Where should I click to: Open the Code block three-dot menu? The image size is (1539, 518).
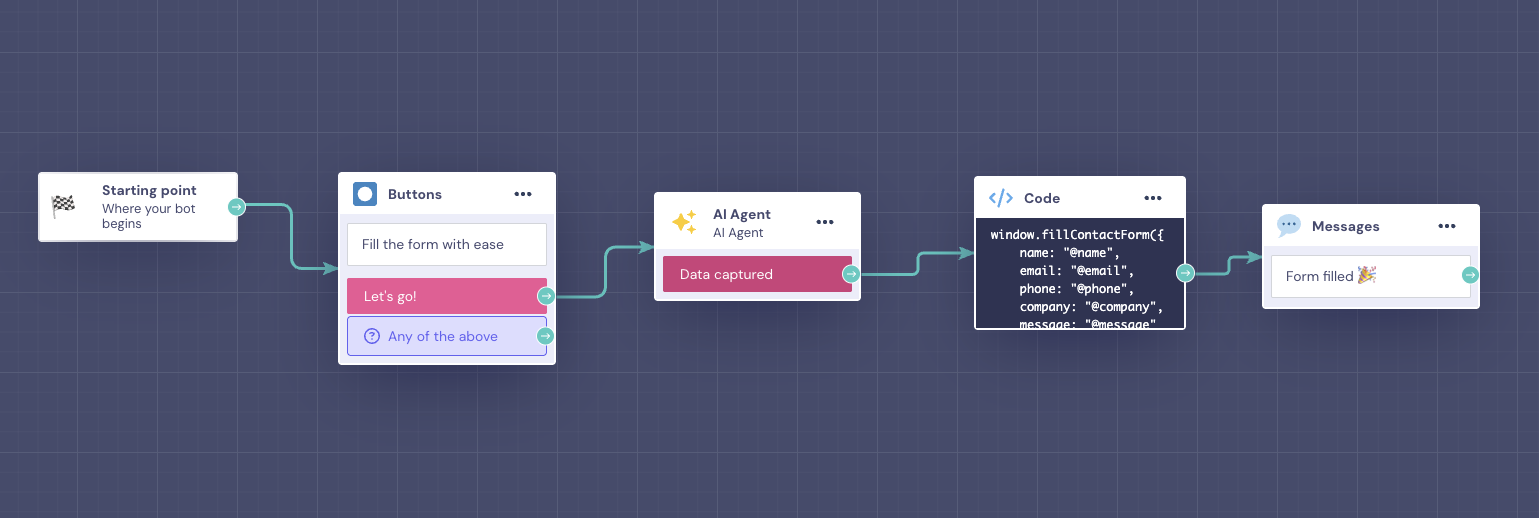click(1153, 198)
